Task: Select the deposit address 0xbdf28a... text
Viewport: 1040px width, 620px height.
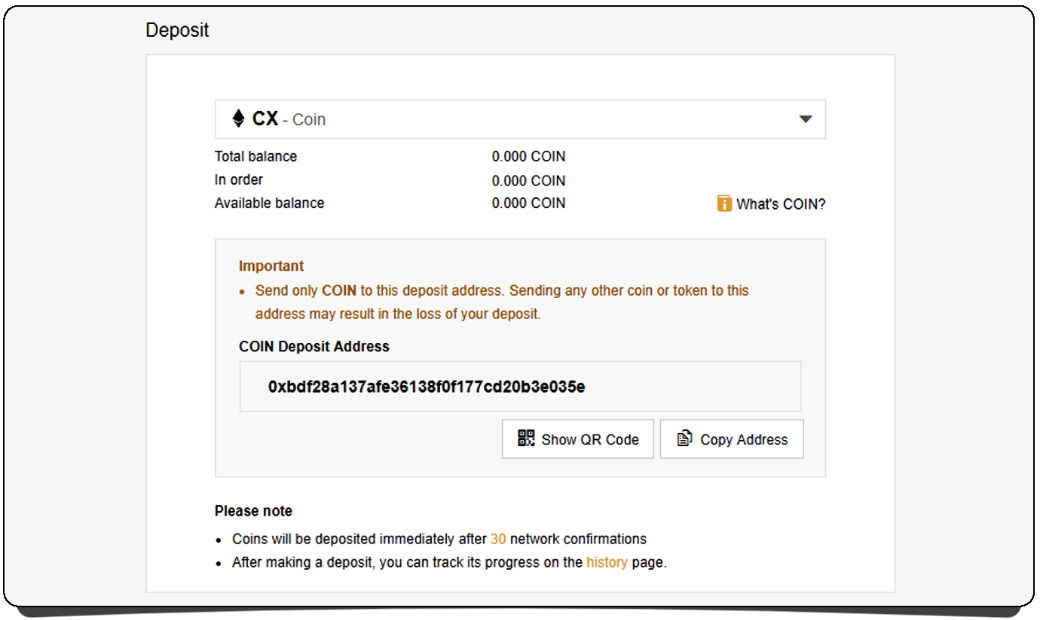Action: pos(426,386)
